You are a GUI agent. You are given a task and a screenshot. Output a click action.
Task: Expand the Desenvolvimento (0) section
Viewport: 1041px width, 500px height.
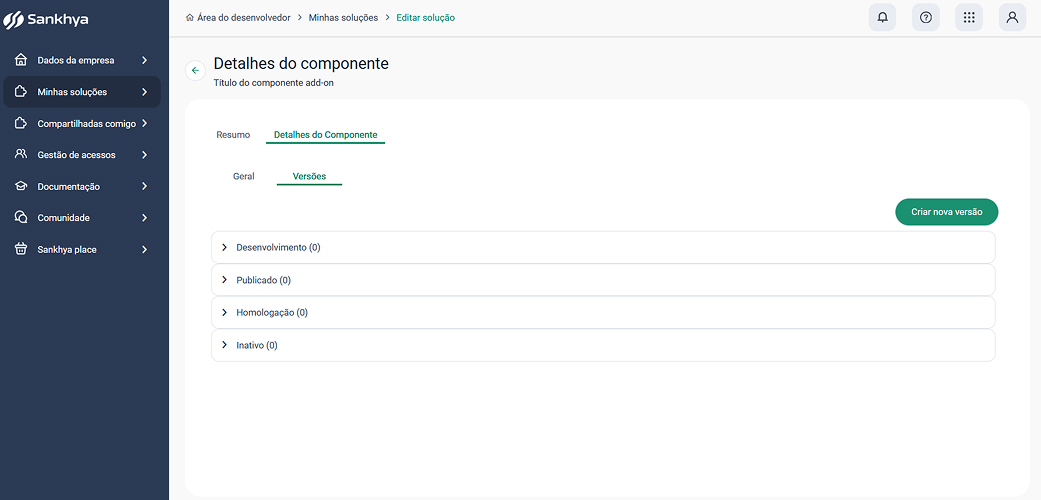click(x=603, y=247)
